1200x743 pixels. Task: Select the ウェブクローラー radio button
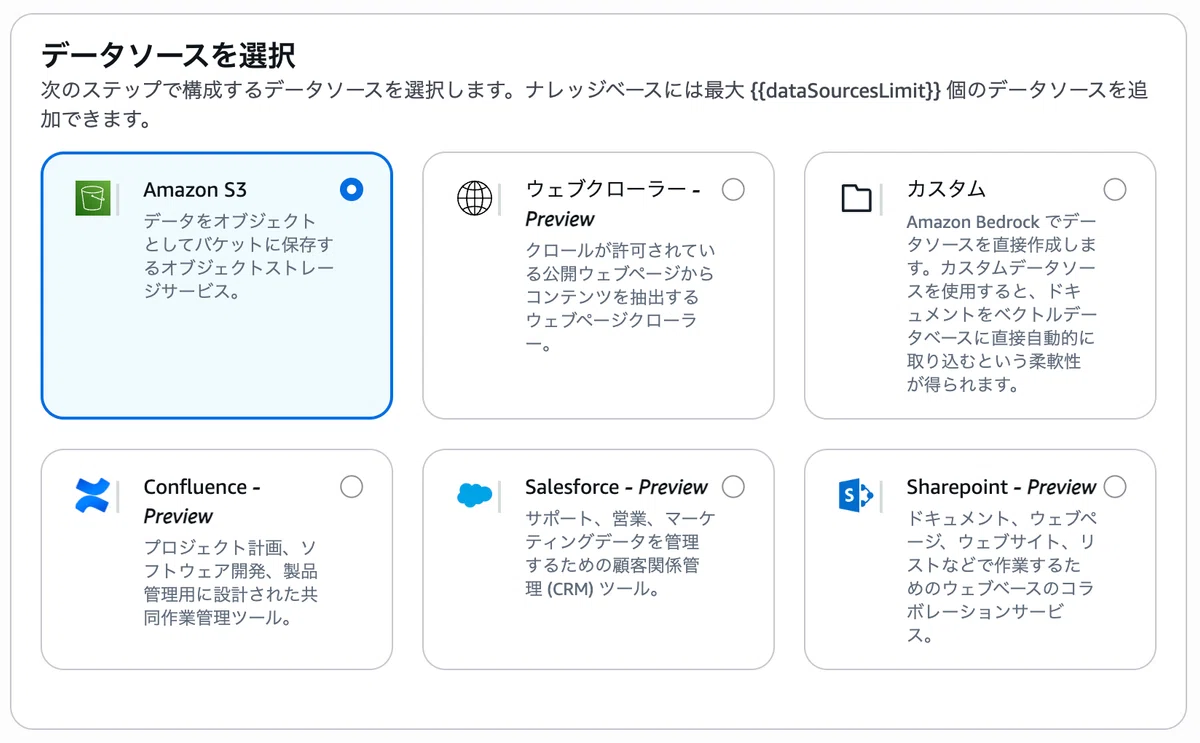(733, 189)
